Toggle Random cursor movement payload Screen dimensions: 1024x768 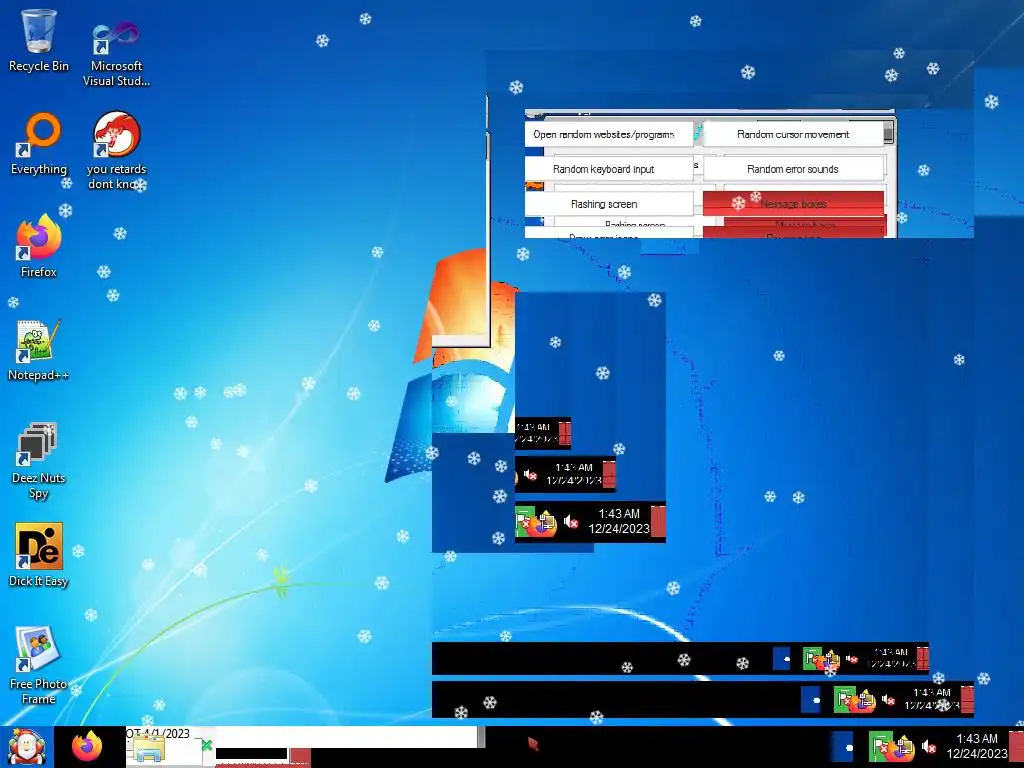[x=793, y=135]
